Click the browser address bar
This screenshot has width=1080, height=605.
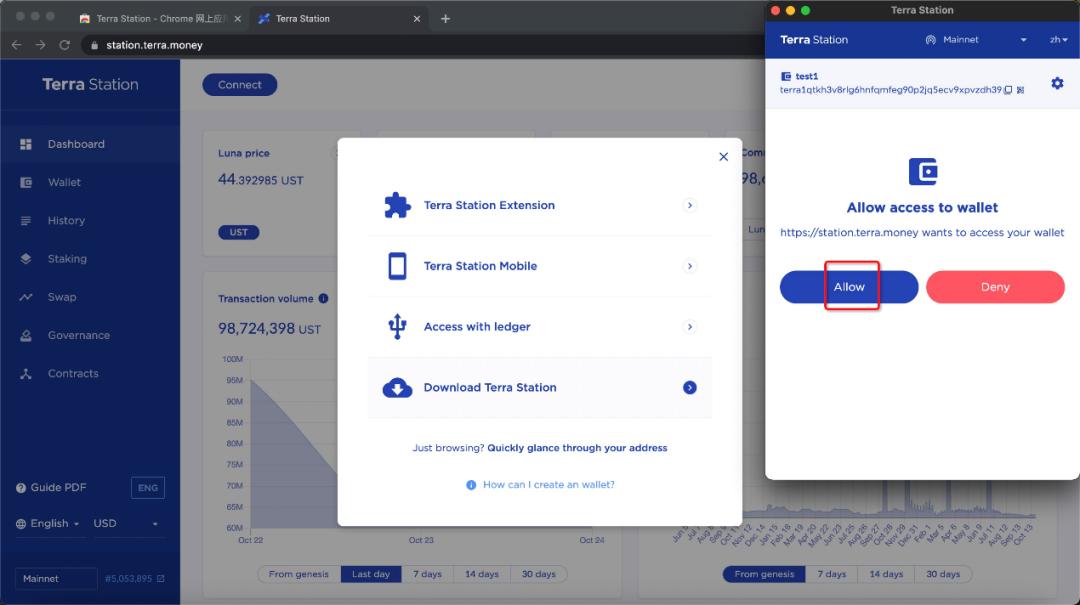(427, 45)
